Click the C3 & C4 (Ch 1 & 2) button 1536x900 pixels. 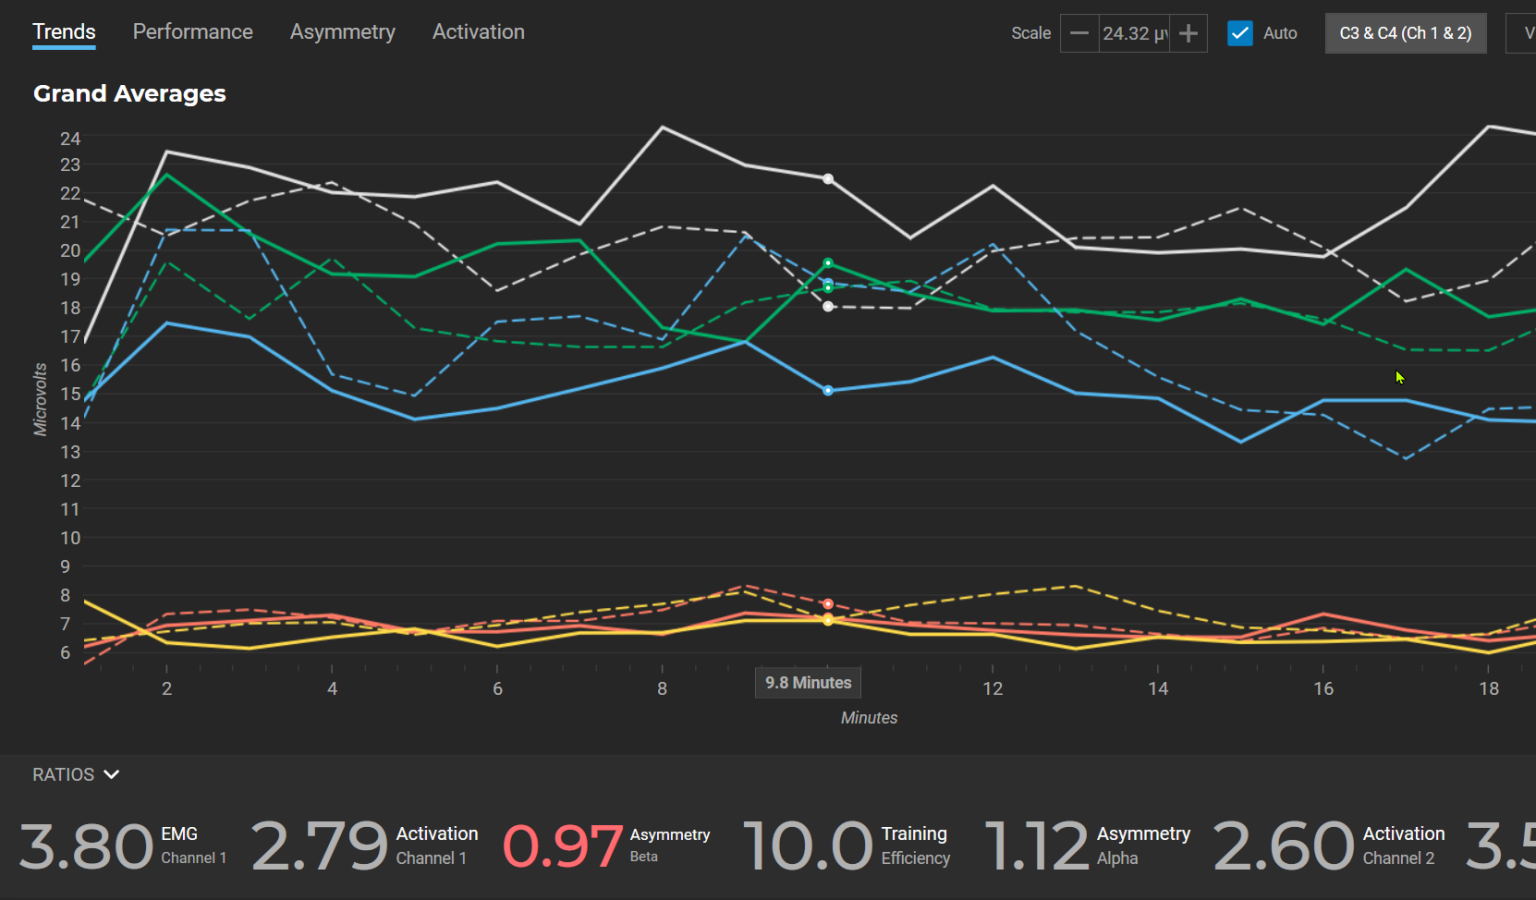coord(1405,33)
